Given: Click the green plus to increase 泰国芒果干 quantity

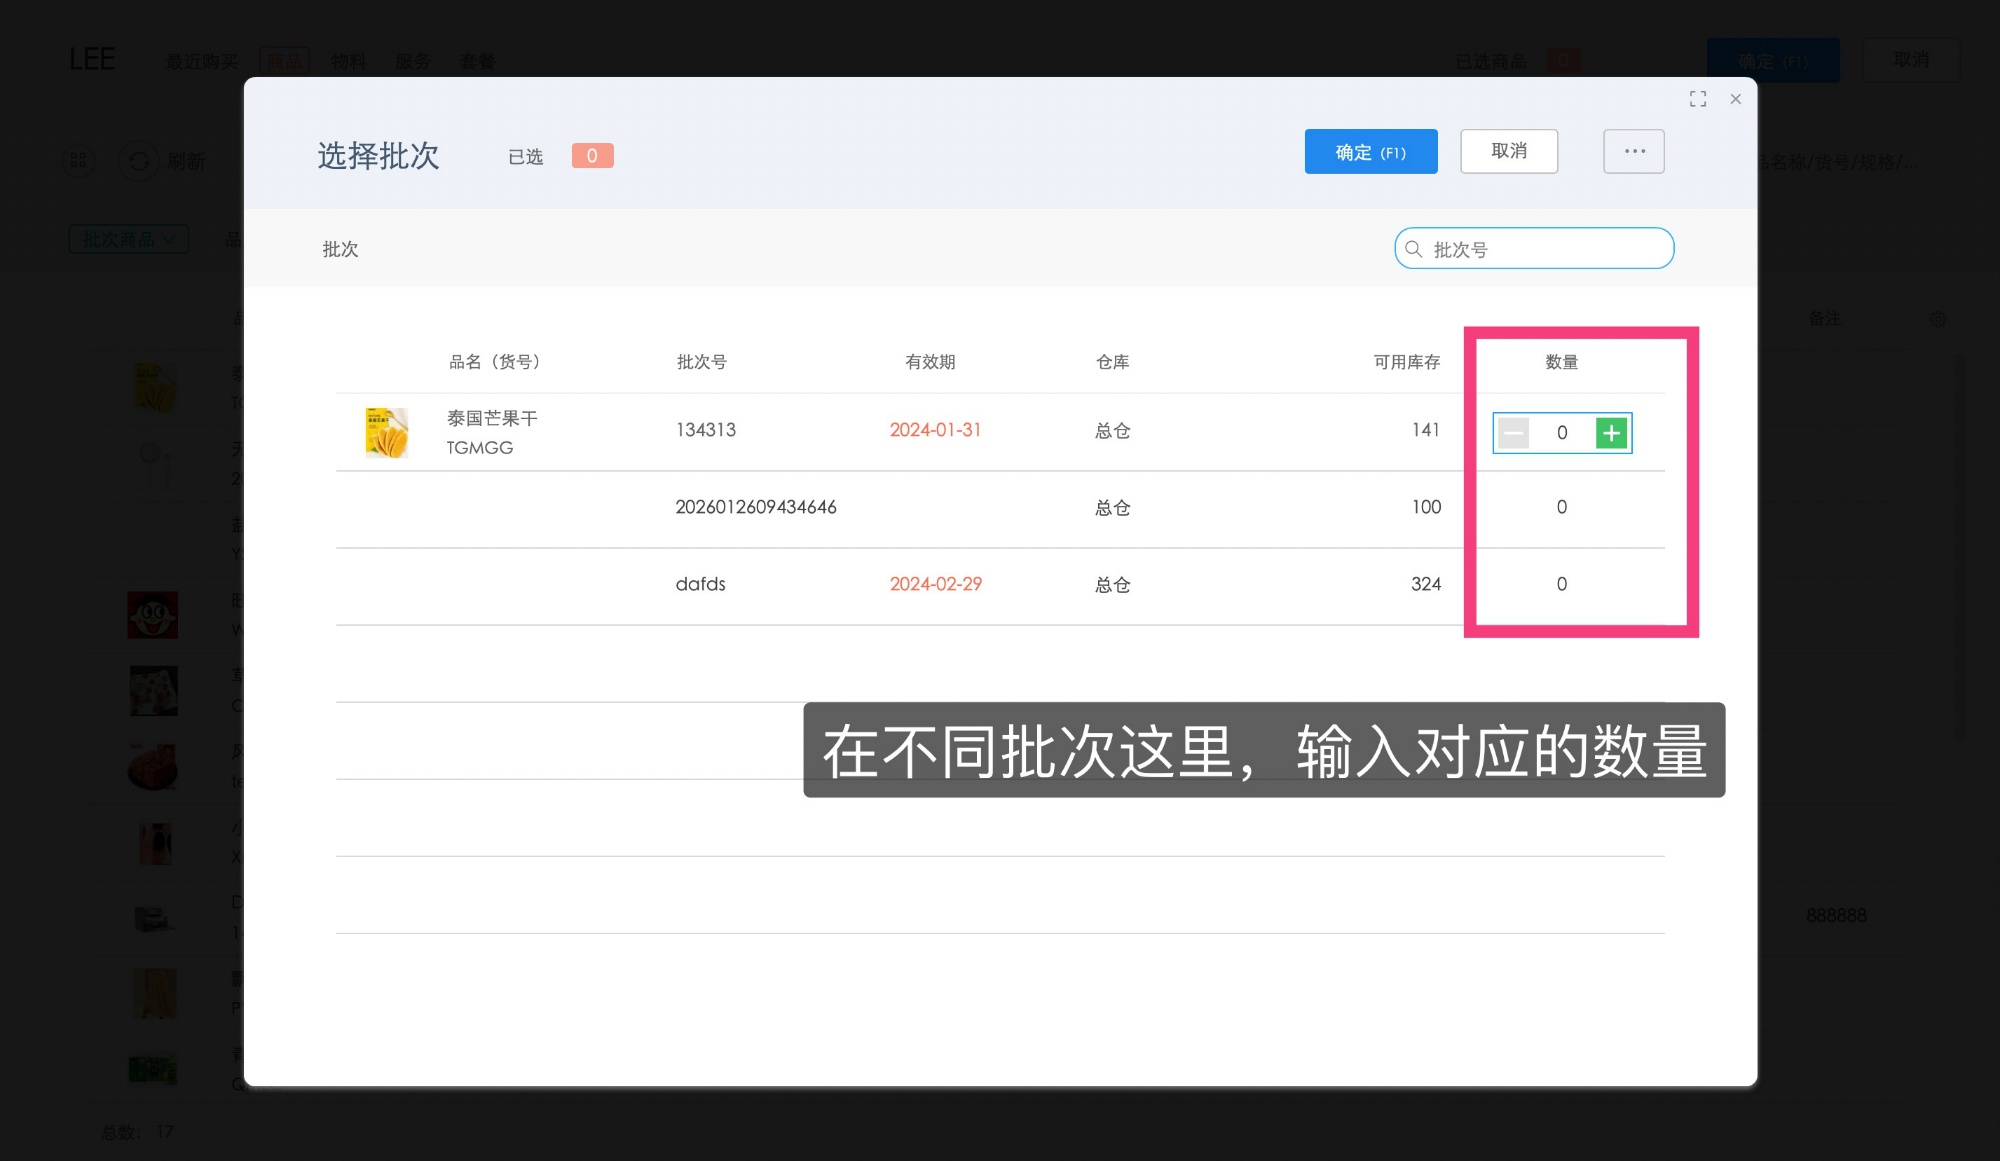Looking at the screenshot, I should pos(1611,433).
